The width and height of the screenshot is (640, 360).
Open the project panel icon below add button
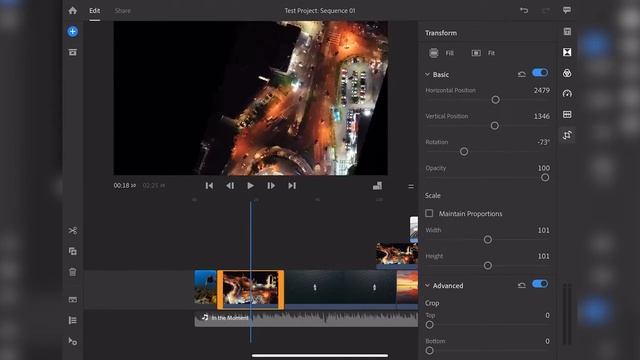[73, 52]
